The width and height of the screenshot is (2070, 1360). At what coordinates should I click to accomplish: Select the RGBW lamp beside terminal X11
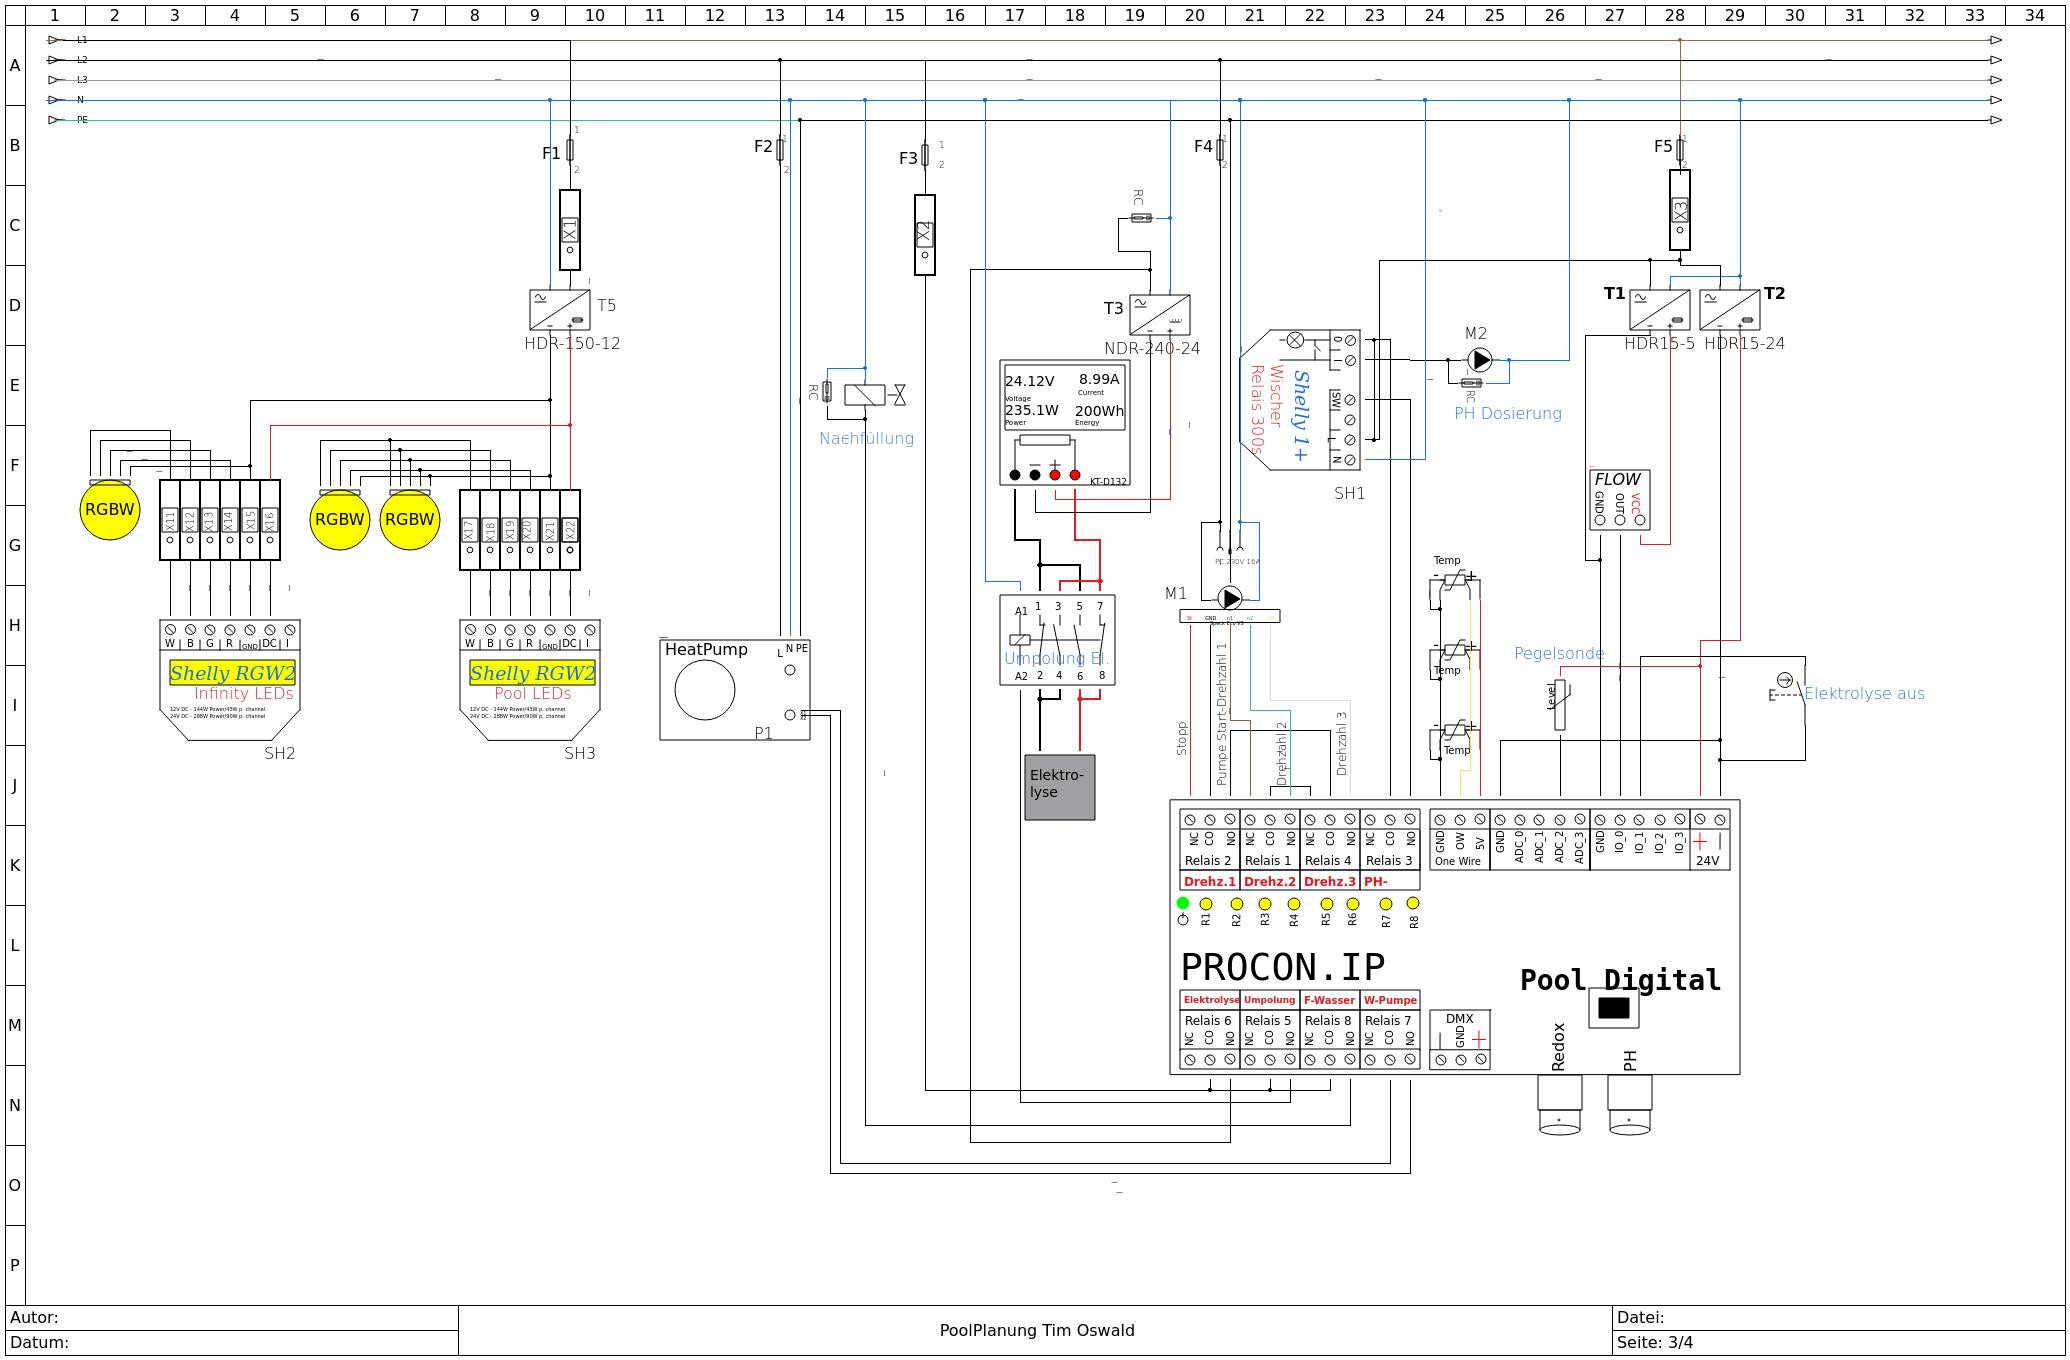tap(110, 510)
